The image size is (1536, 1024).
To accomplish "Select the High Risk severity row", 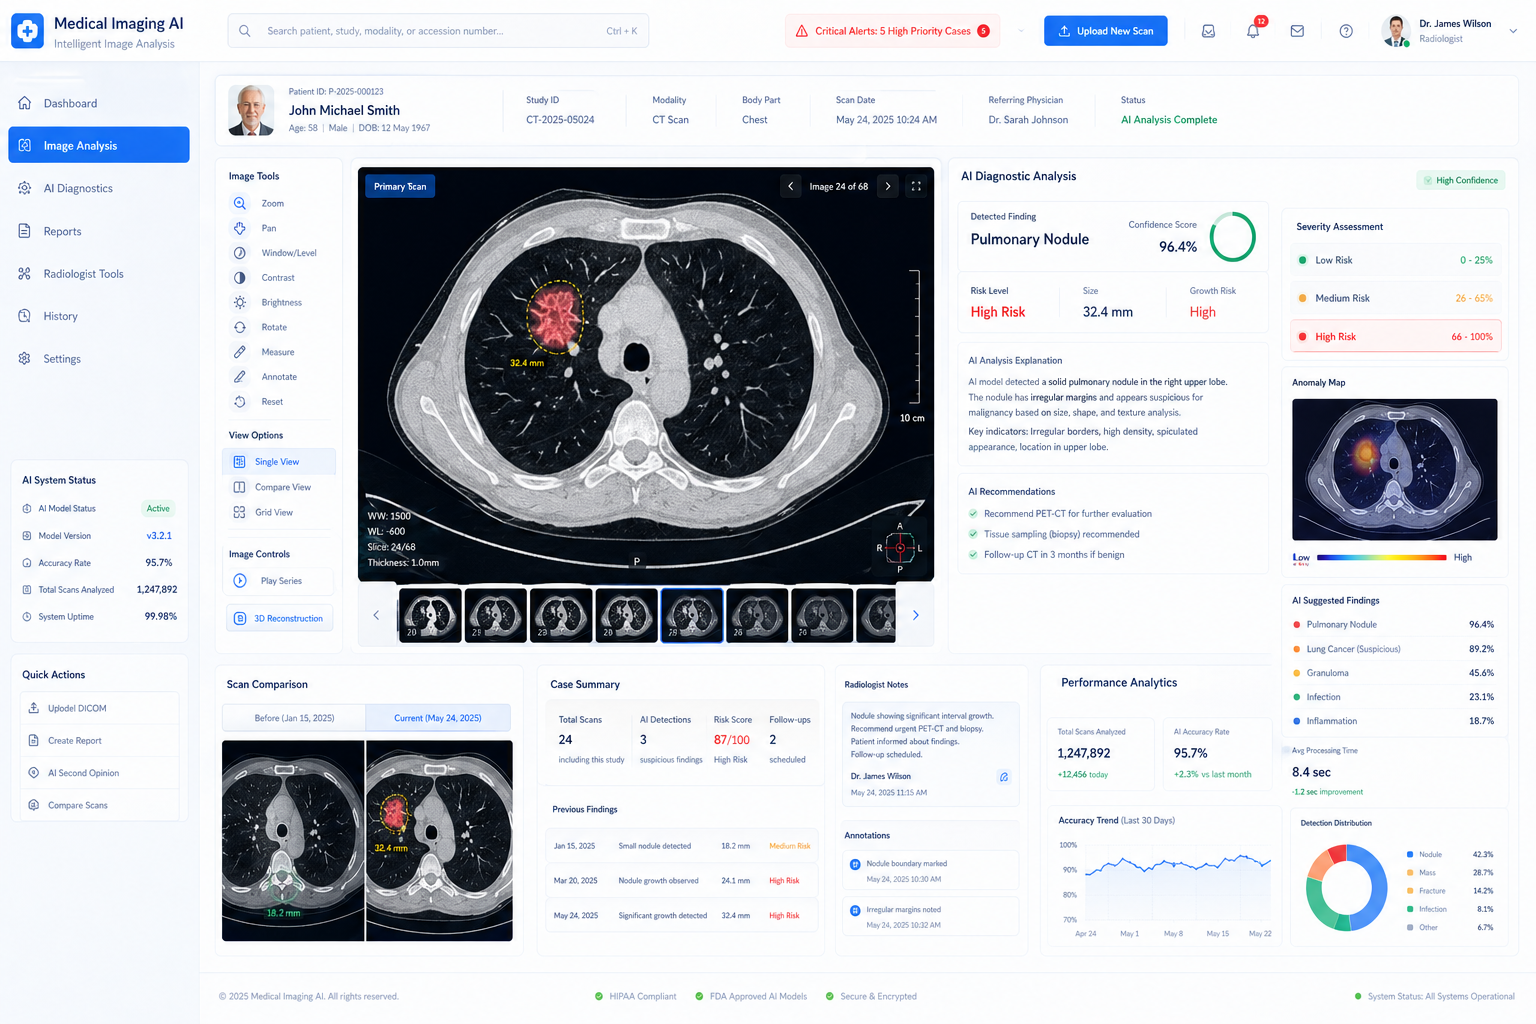I will pyautogui.click(x=1396, y=337).
